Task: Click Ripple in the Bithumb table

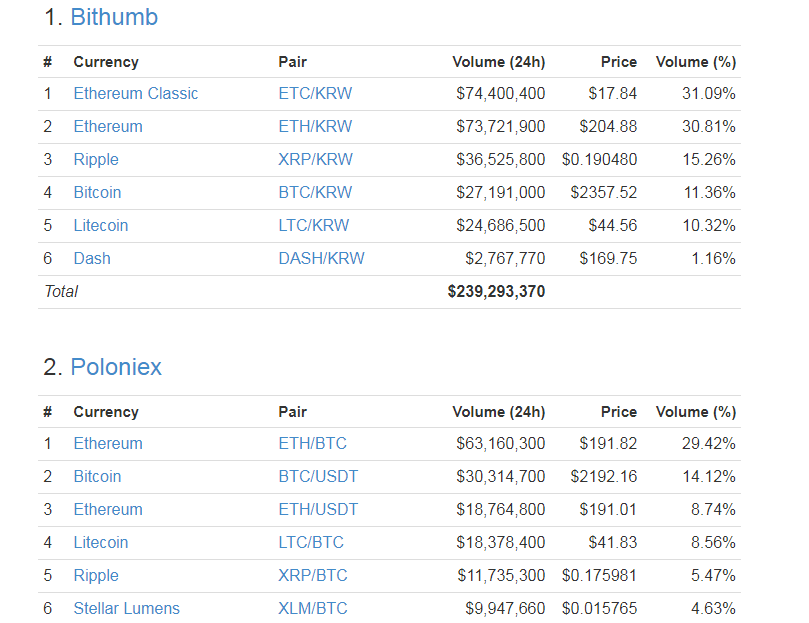Action: 96,160
